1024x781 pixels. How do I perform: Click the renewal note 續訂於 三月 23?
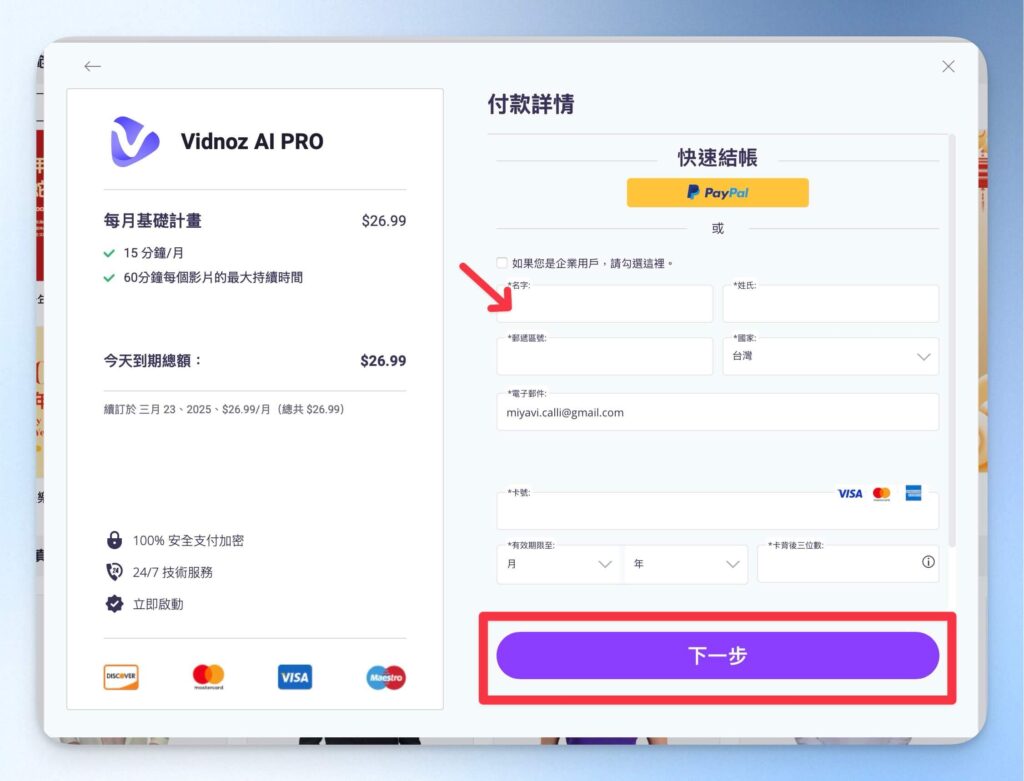(224, 409)
